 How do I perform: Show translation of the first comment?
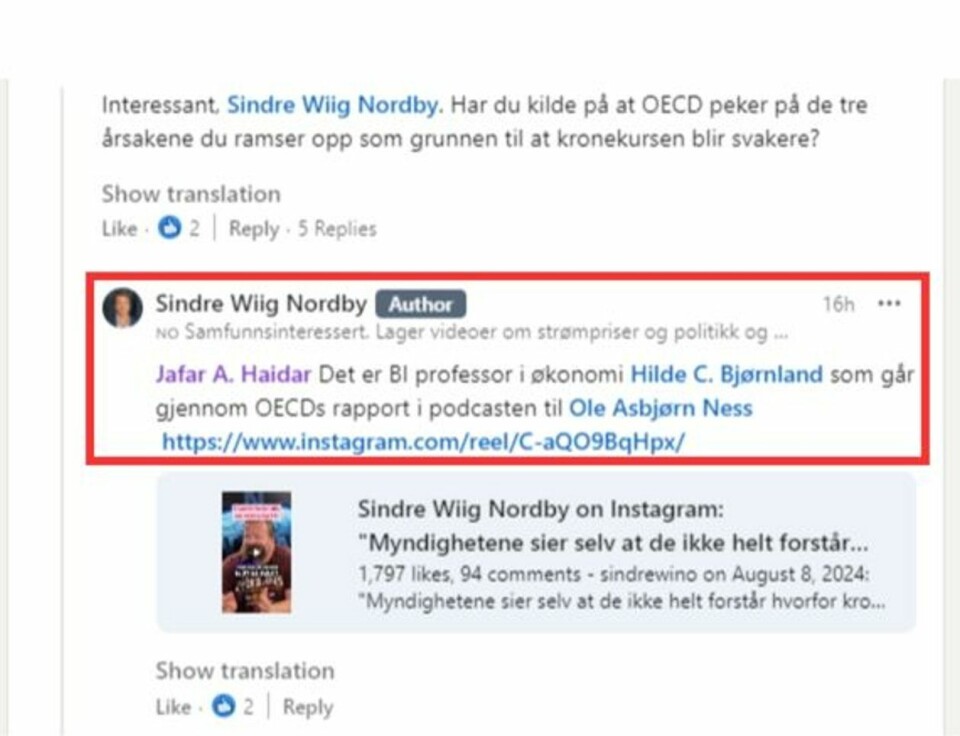(x=191, y=194)
